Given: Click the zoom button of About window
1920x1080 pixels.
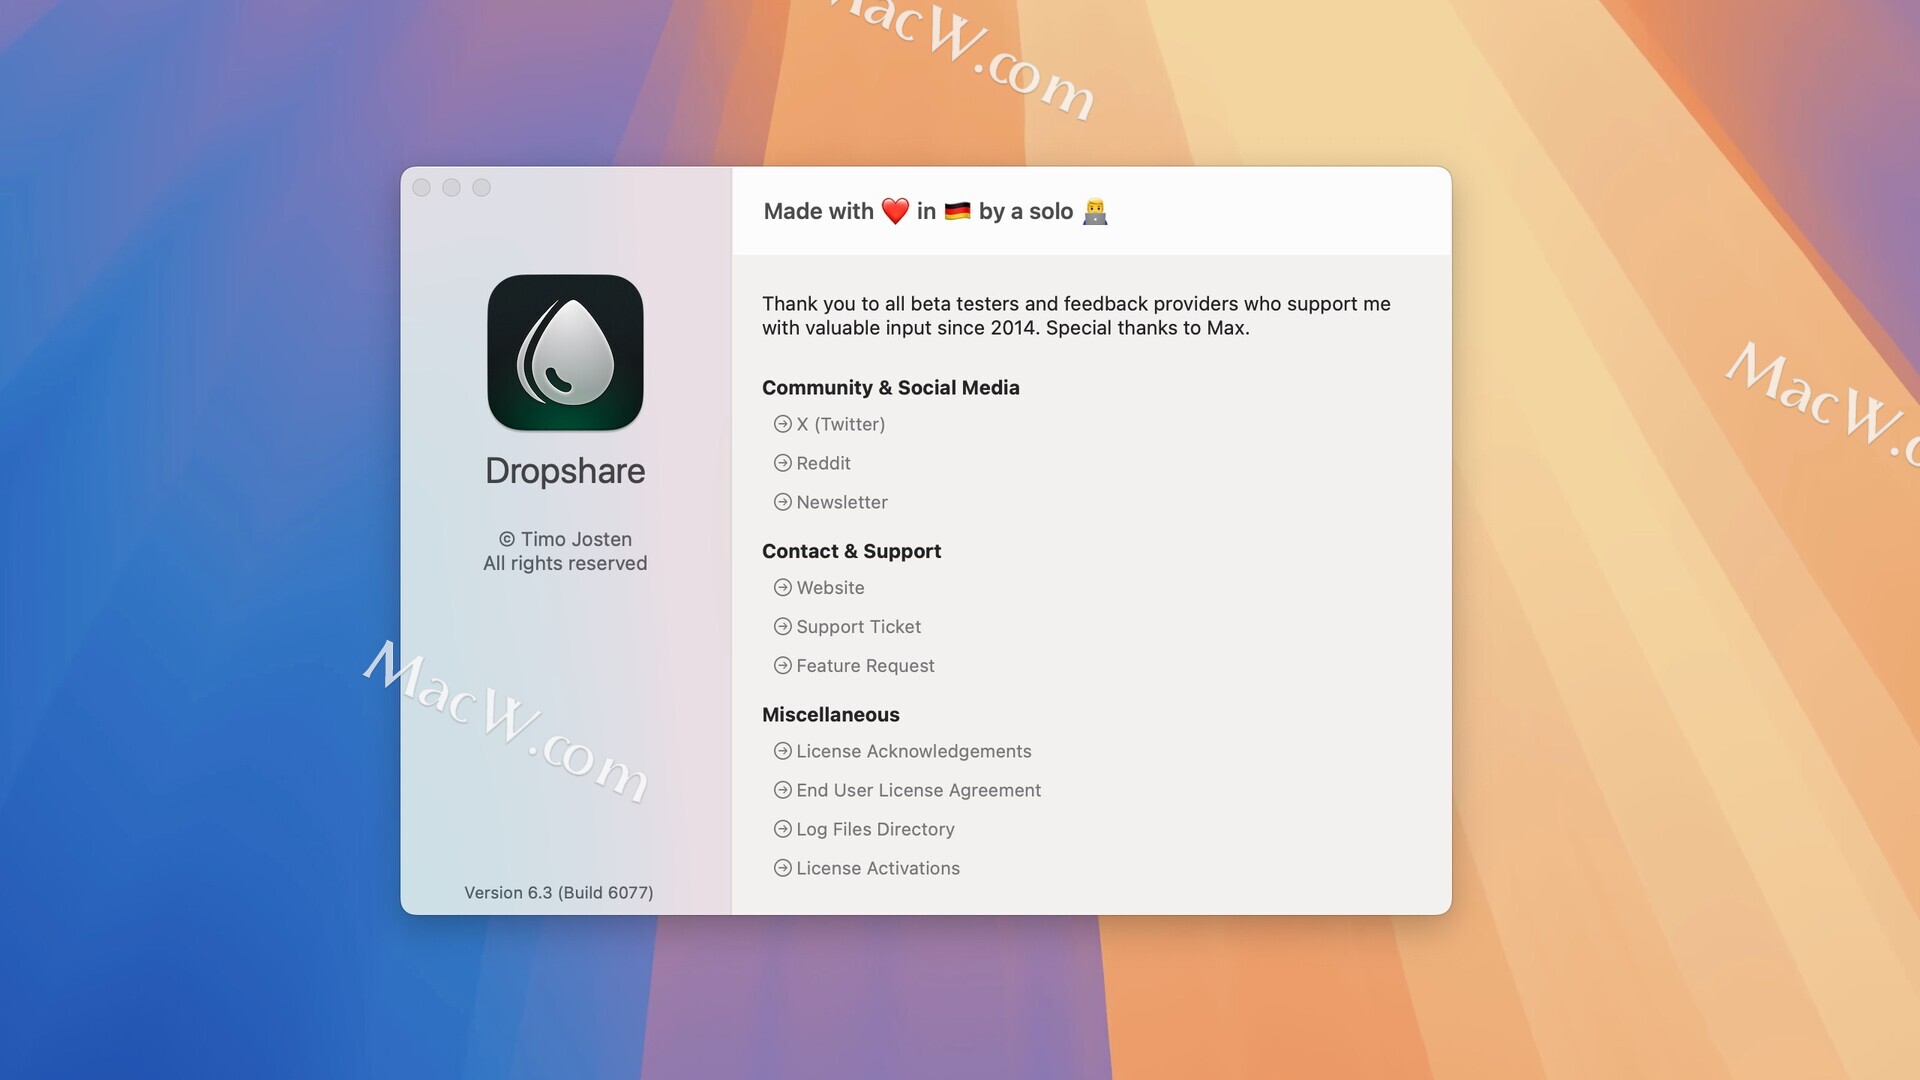Looking at the screenshot, I should point(482,188).
